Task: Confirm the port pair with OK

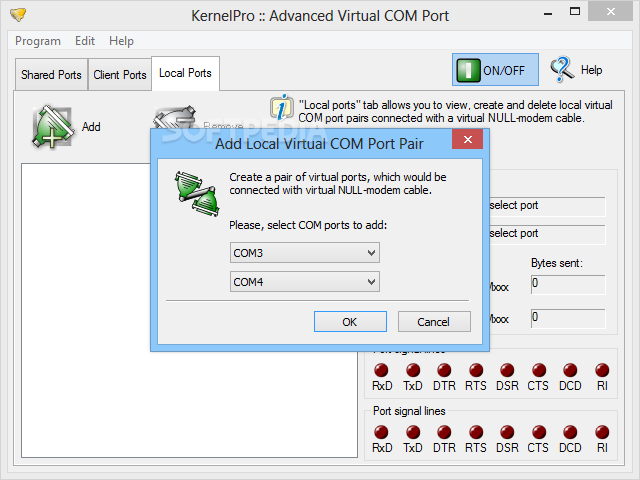Action: click(x=350, y=322)
